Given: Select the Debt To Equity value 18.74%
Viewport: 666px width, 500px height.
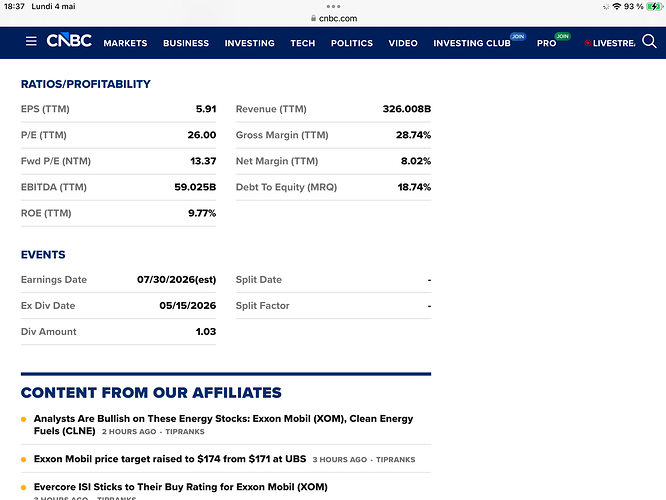Looking at the screenshot, I should 414,187.
